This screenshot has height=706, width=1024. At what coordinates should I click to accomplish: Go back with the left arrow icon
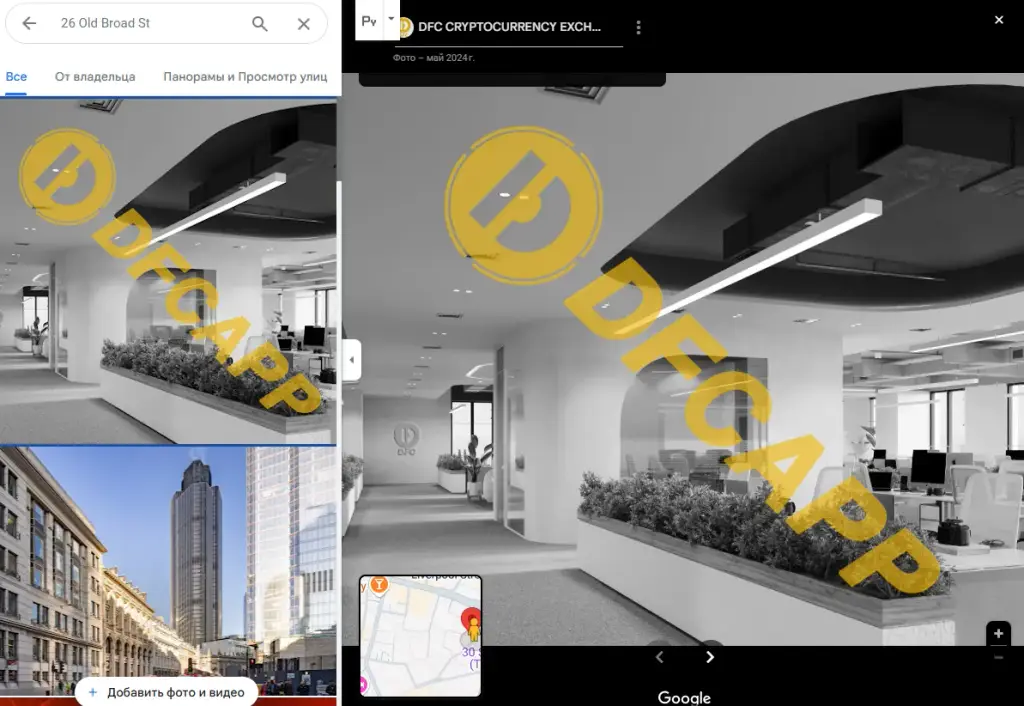[x=29, y=24]
